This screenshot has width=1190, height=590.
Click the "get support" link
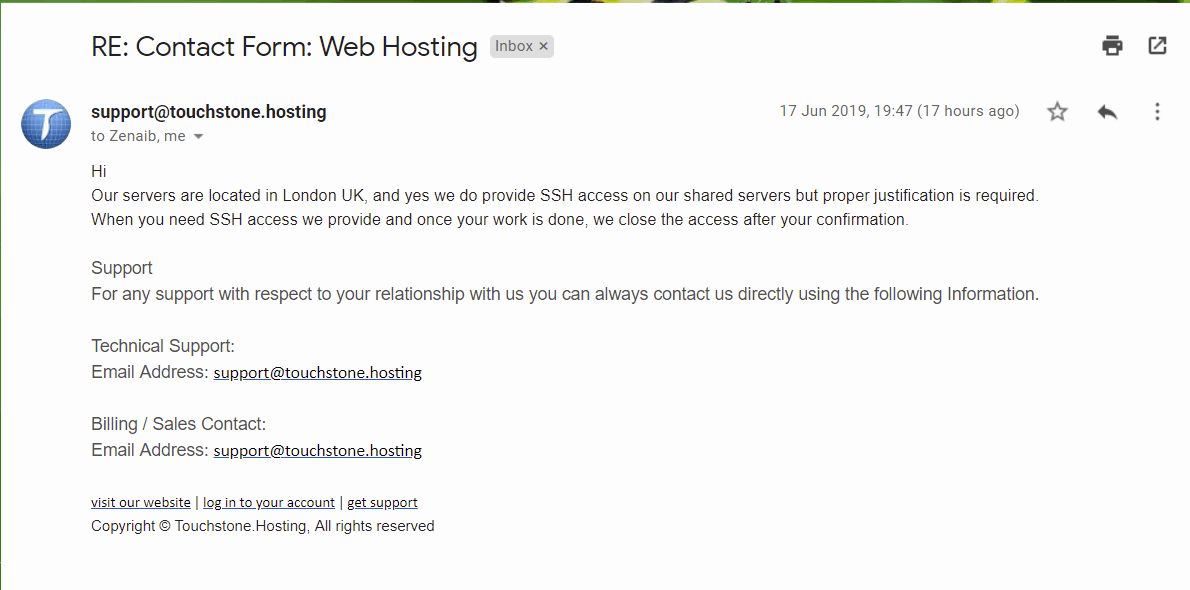click(382, 502)
